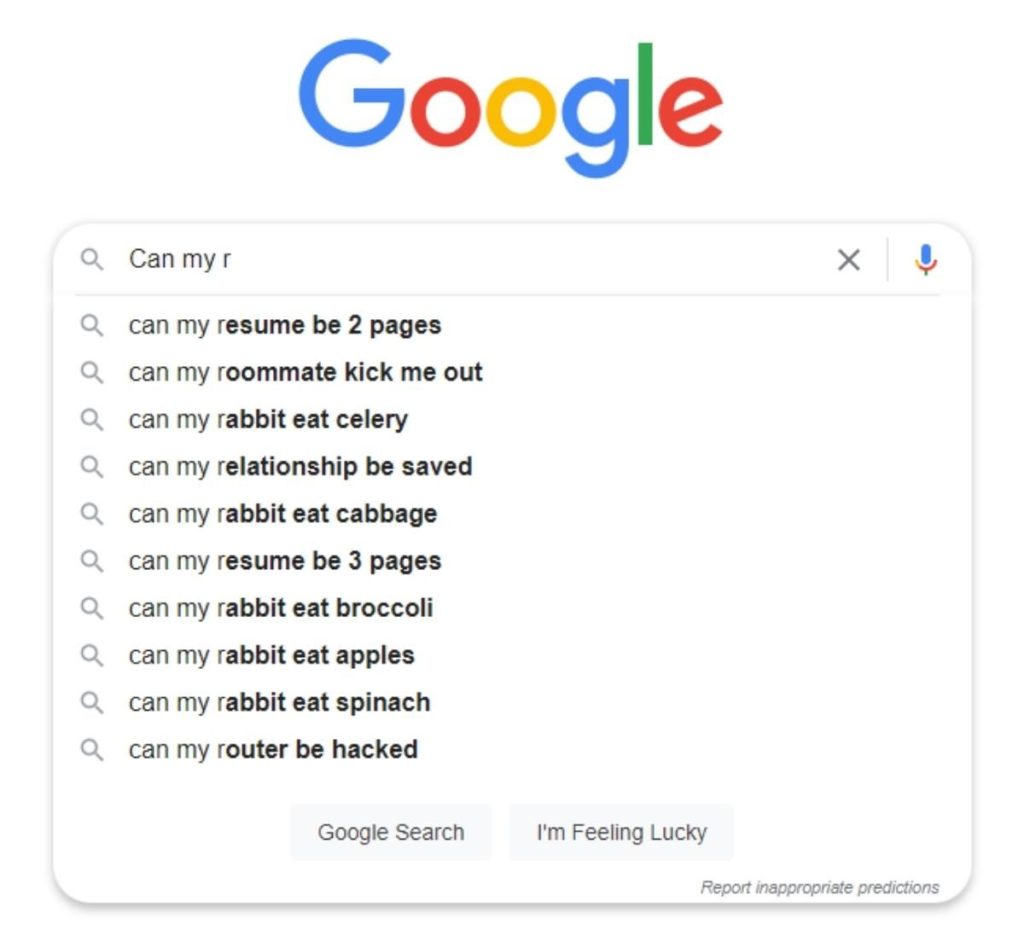Click the microphone icon for voice search
The height and width of the screenshot is (942, 1024).
[x=926, y=259]
